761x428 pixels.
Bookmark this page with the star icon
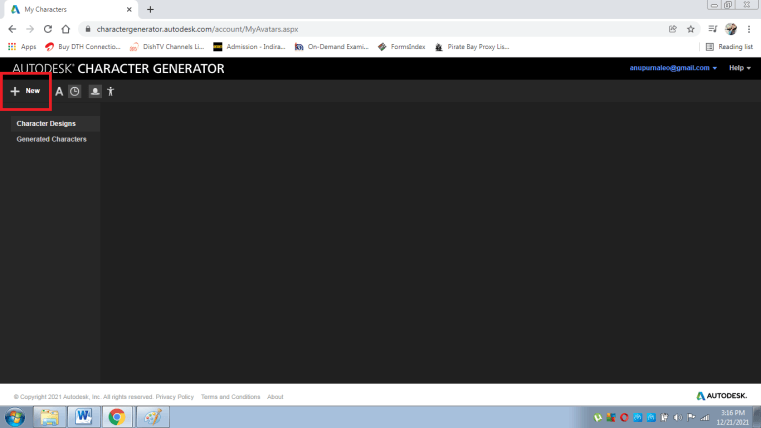[x=691, y=29]
